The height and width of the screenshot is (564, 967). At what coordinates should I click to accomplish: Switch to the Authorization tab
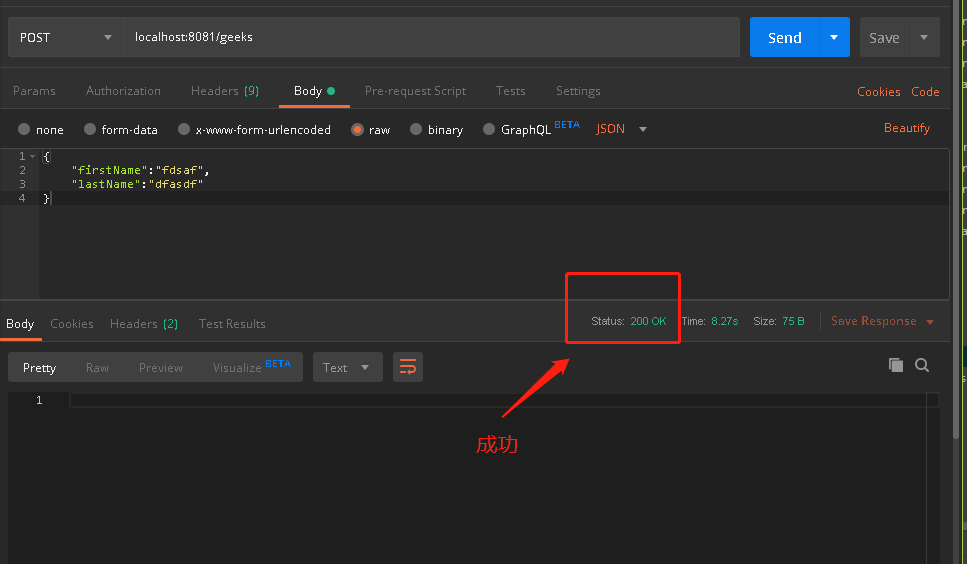[x=123, y=91]
